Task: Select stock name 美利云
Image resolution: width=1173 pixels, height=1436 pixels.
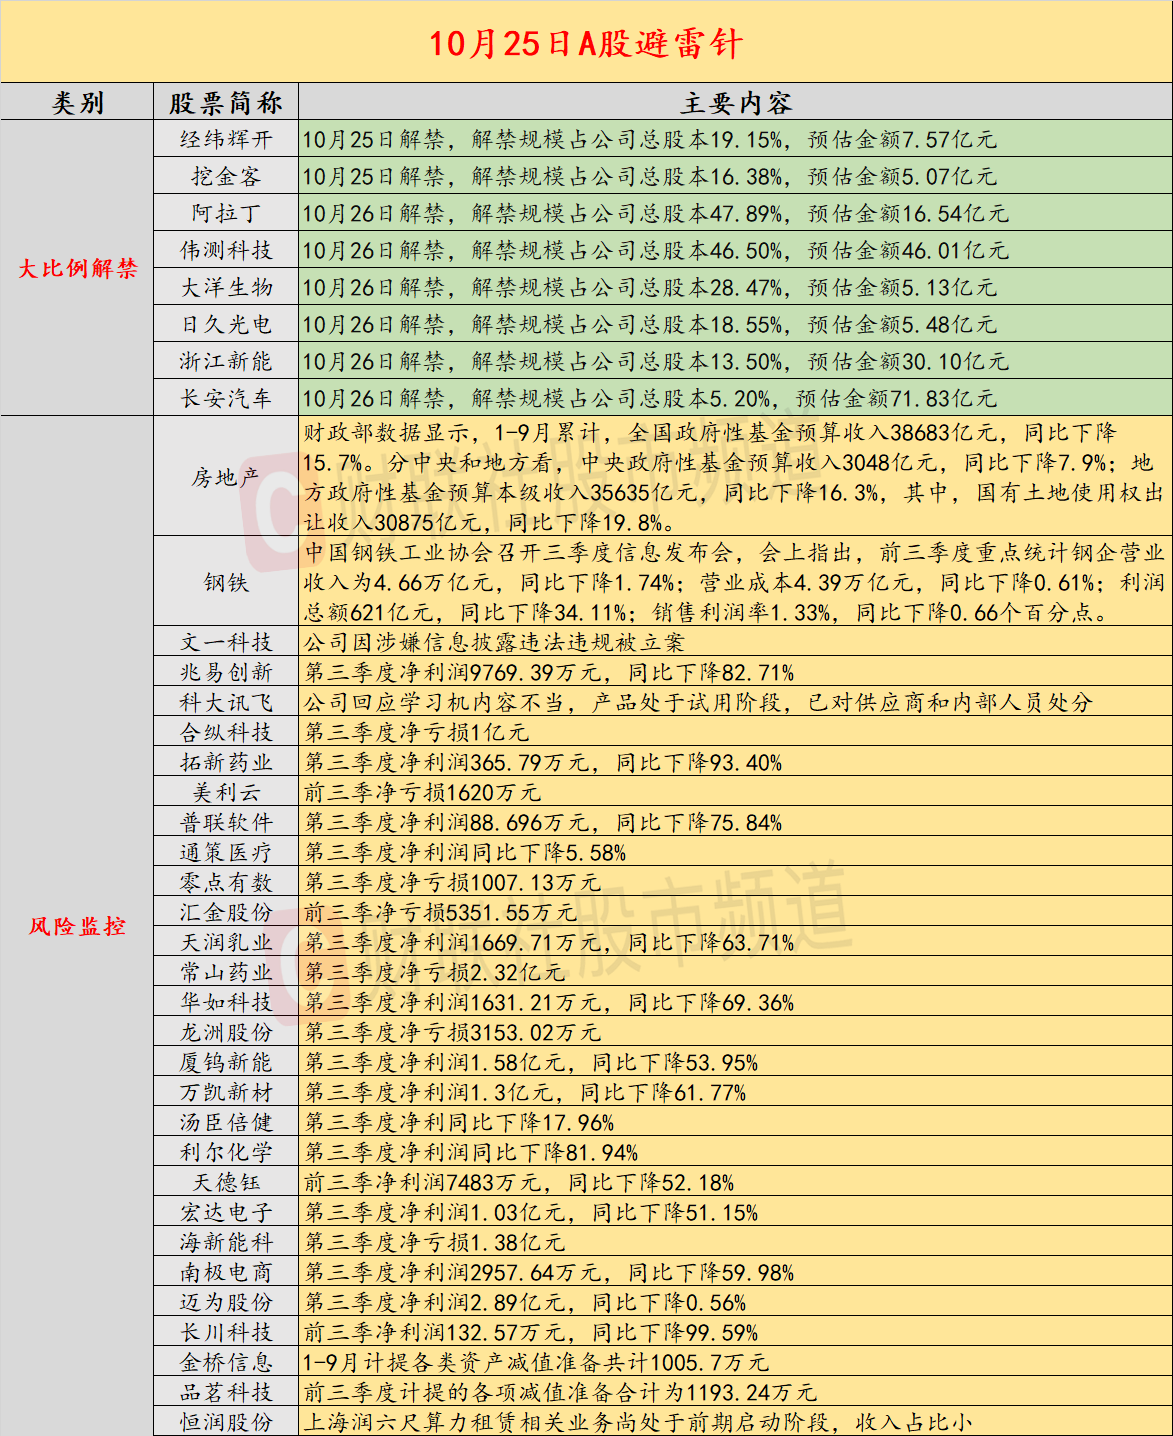Action: point(226,792)
